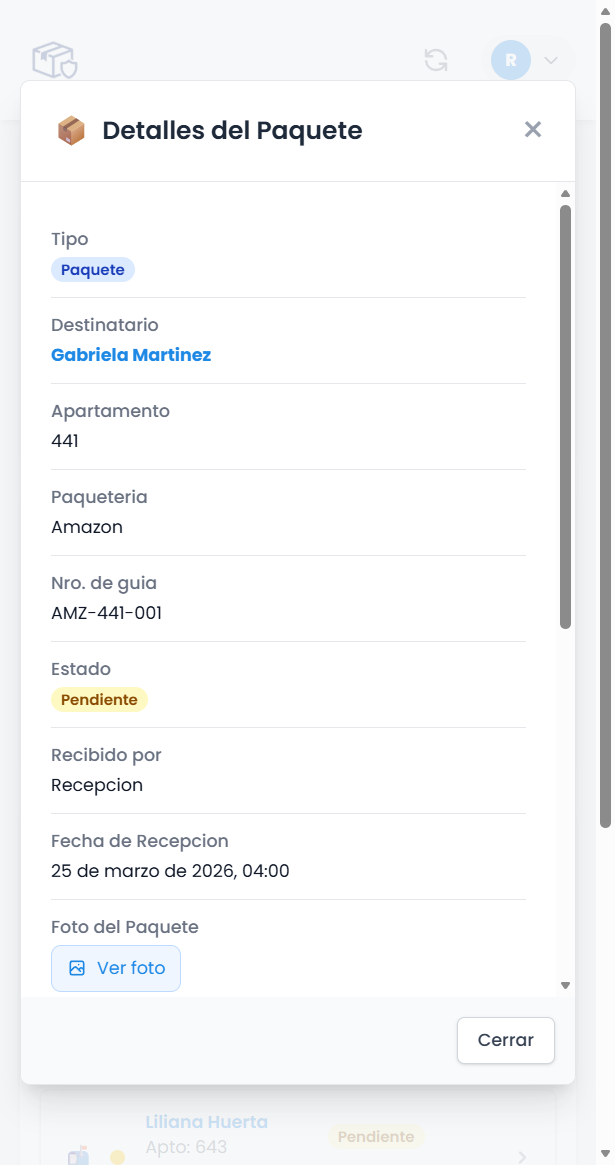
Task: Click the image icon inside Ver foto
Action: pos(78,967)
